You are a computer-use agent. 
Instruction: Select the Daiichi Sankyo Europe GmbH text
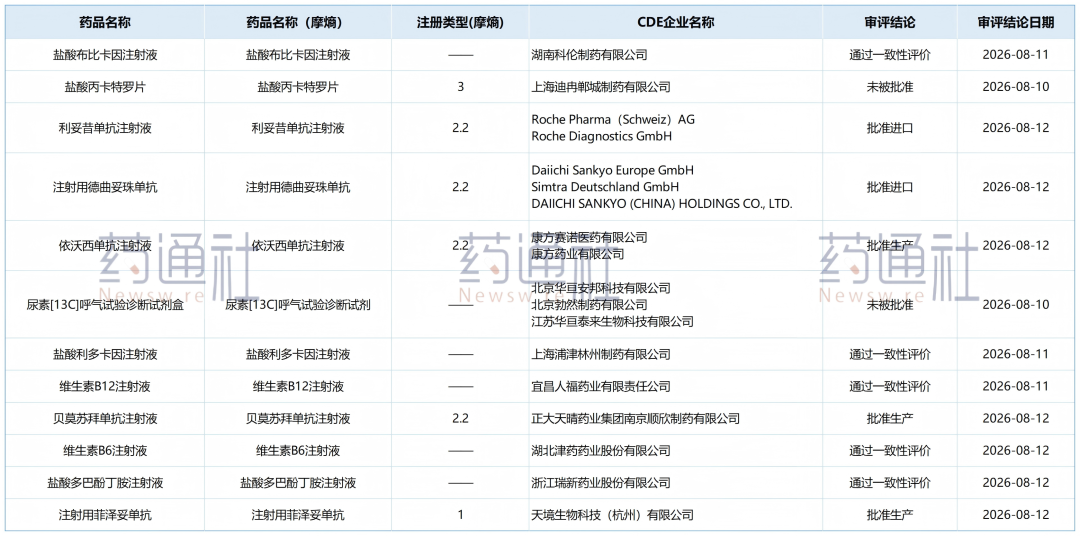[612, 170]
